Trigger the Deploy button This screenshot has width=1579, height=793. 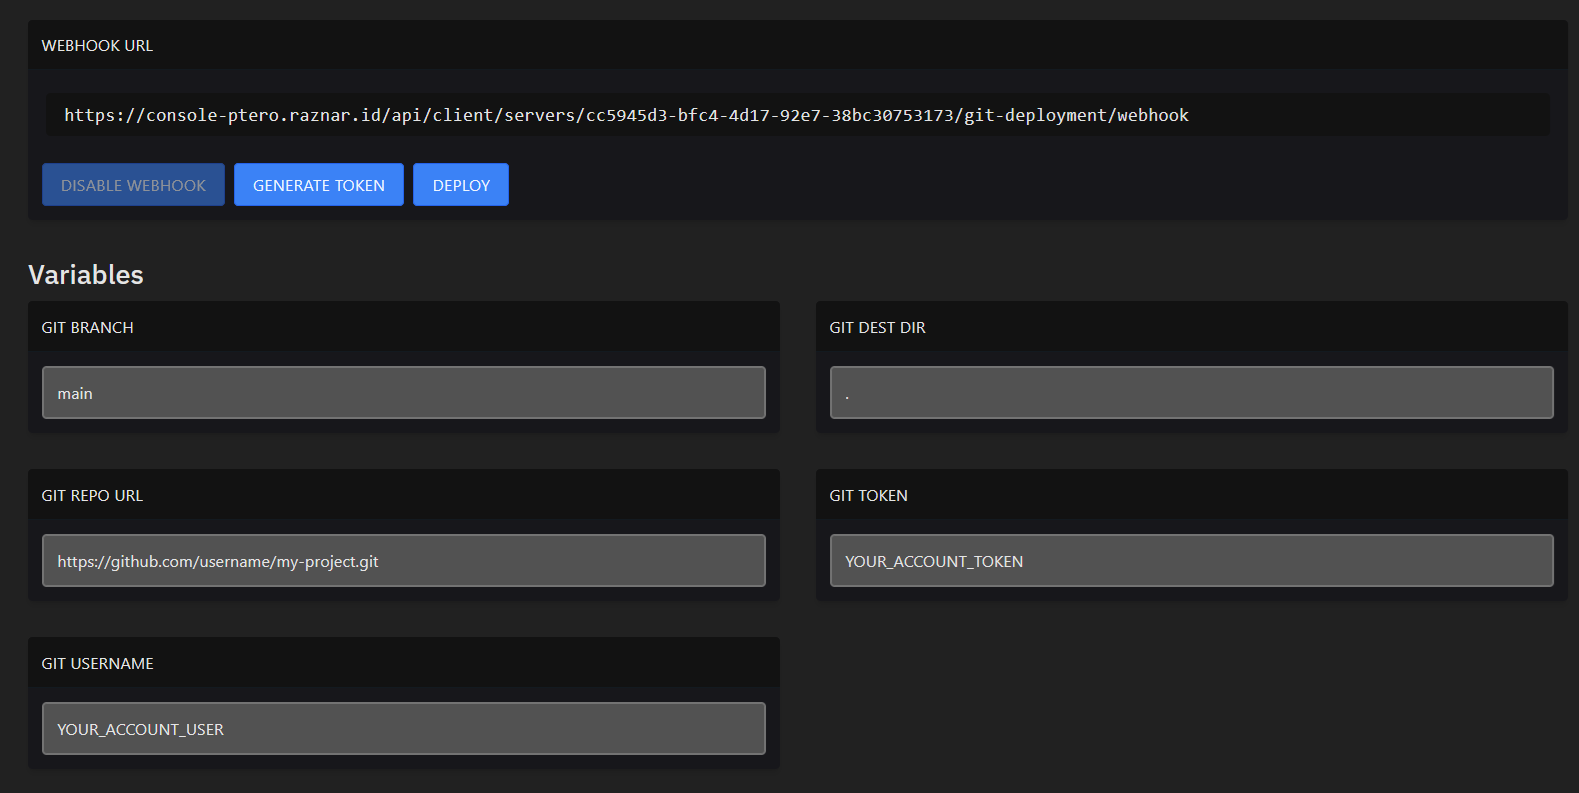coord(461,185)
